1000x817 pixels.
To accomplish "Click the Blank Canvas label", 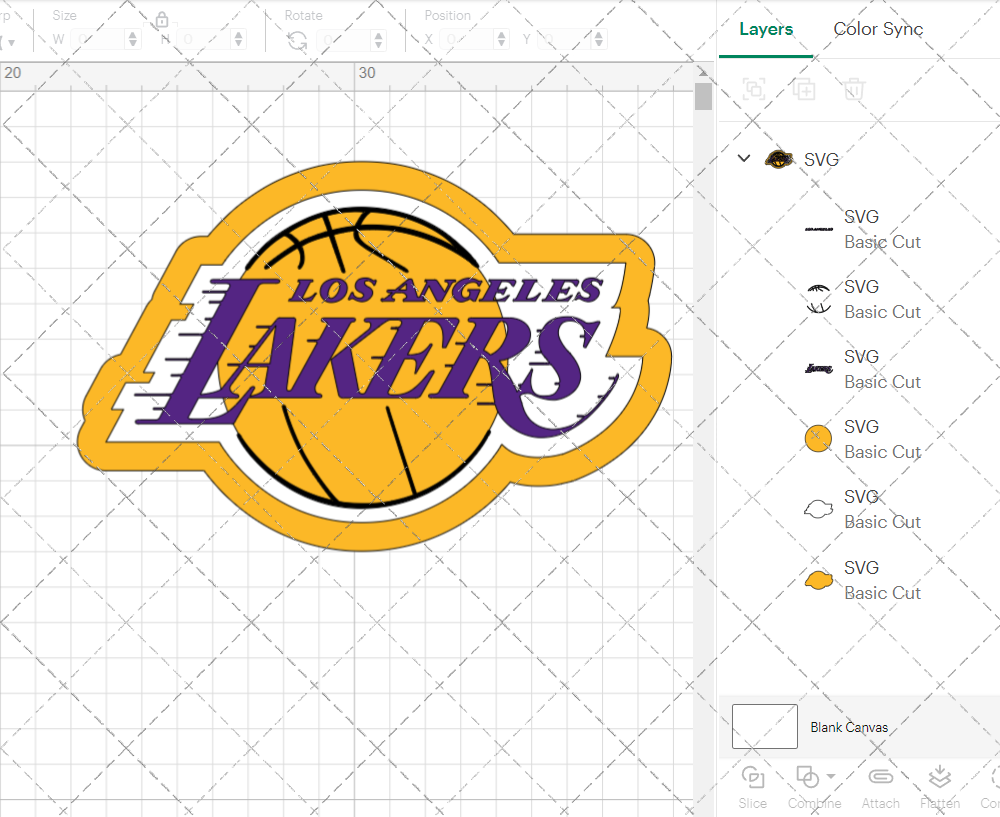I will pos(849,727).
